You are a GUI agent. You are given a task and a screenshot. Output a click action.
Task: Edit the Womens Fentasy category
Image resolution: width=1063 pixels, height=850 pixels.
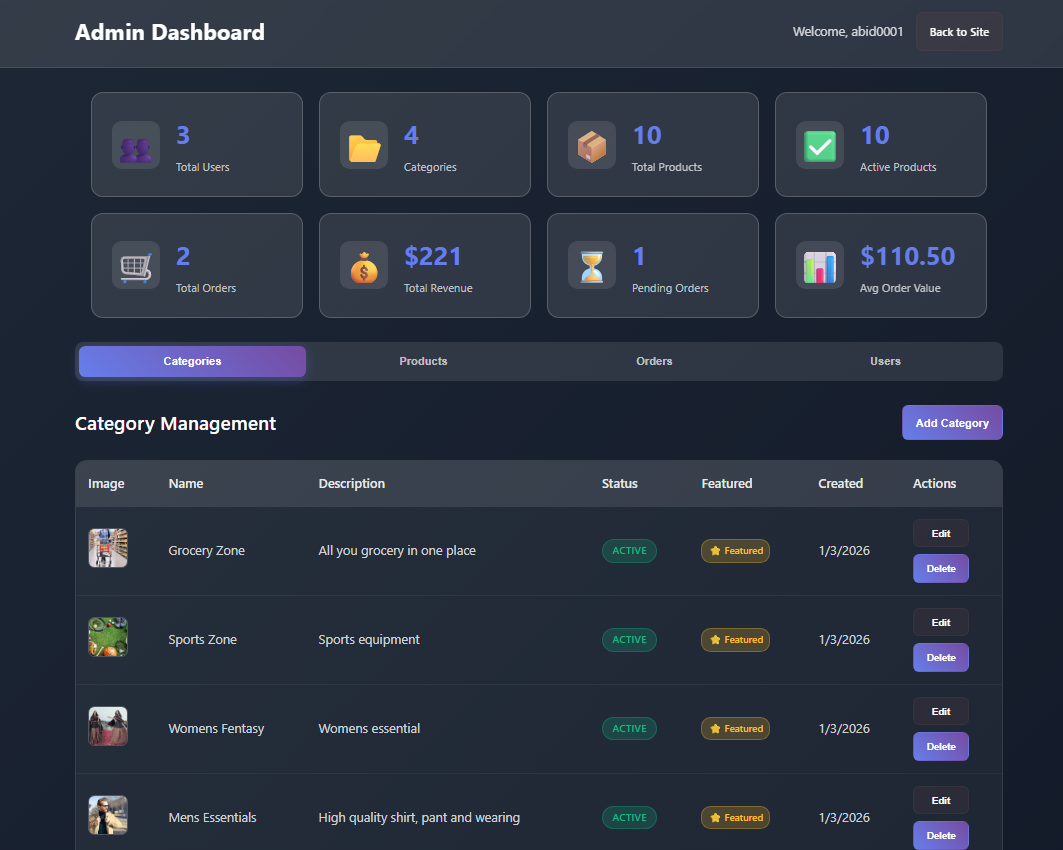pos(940,711)
